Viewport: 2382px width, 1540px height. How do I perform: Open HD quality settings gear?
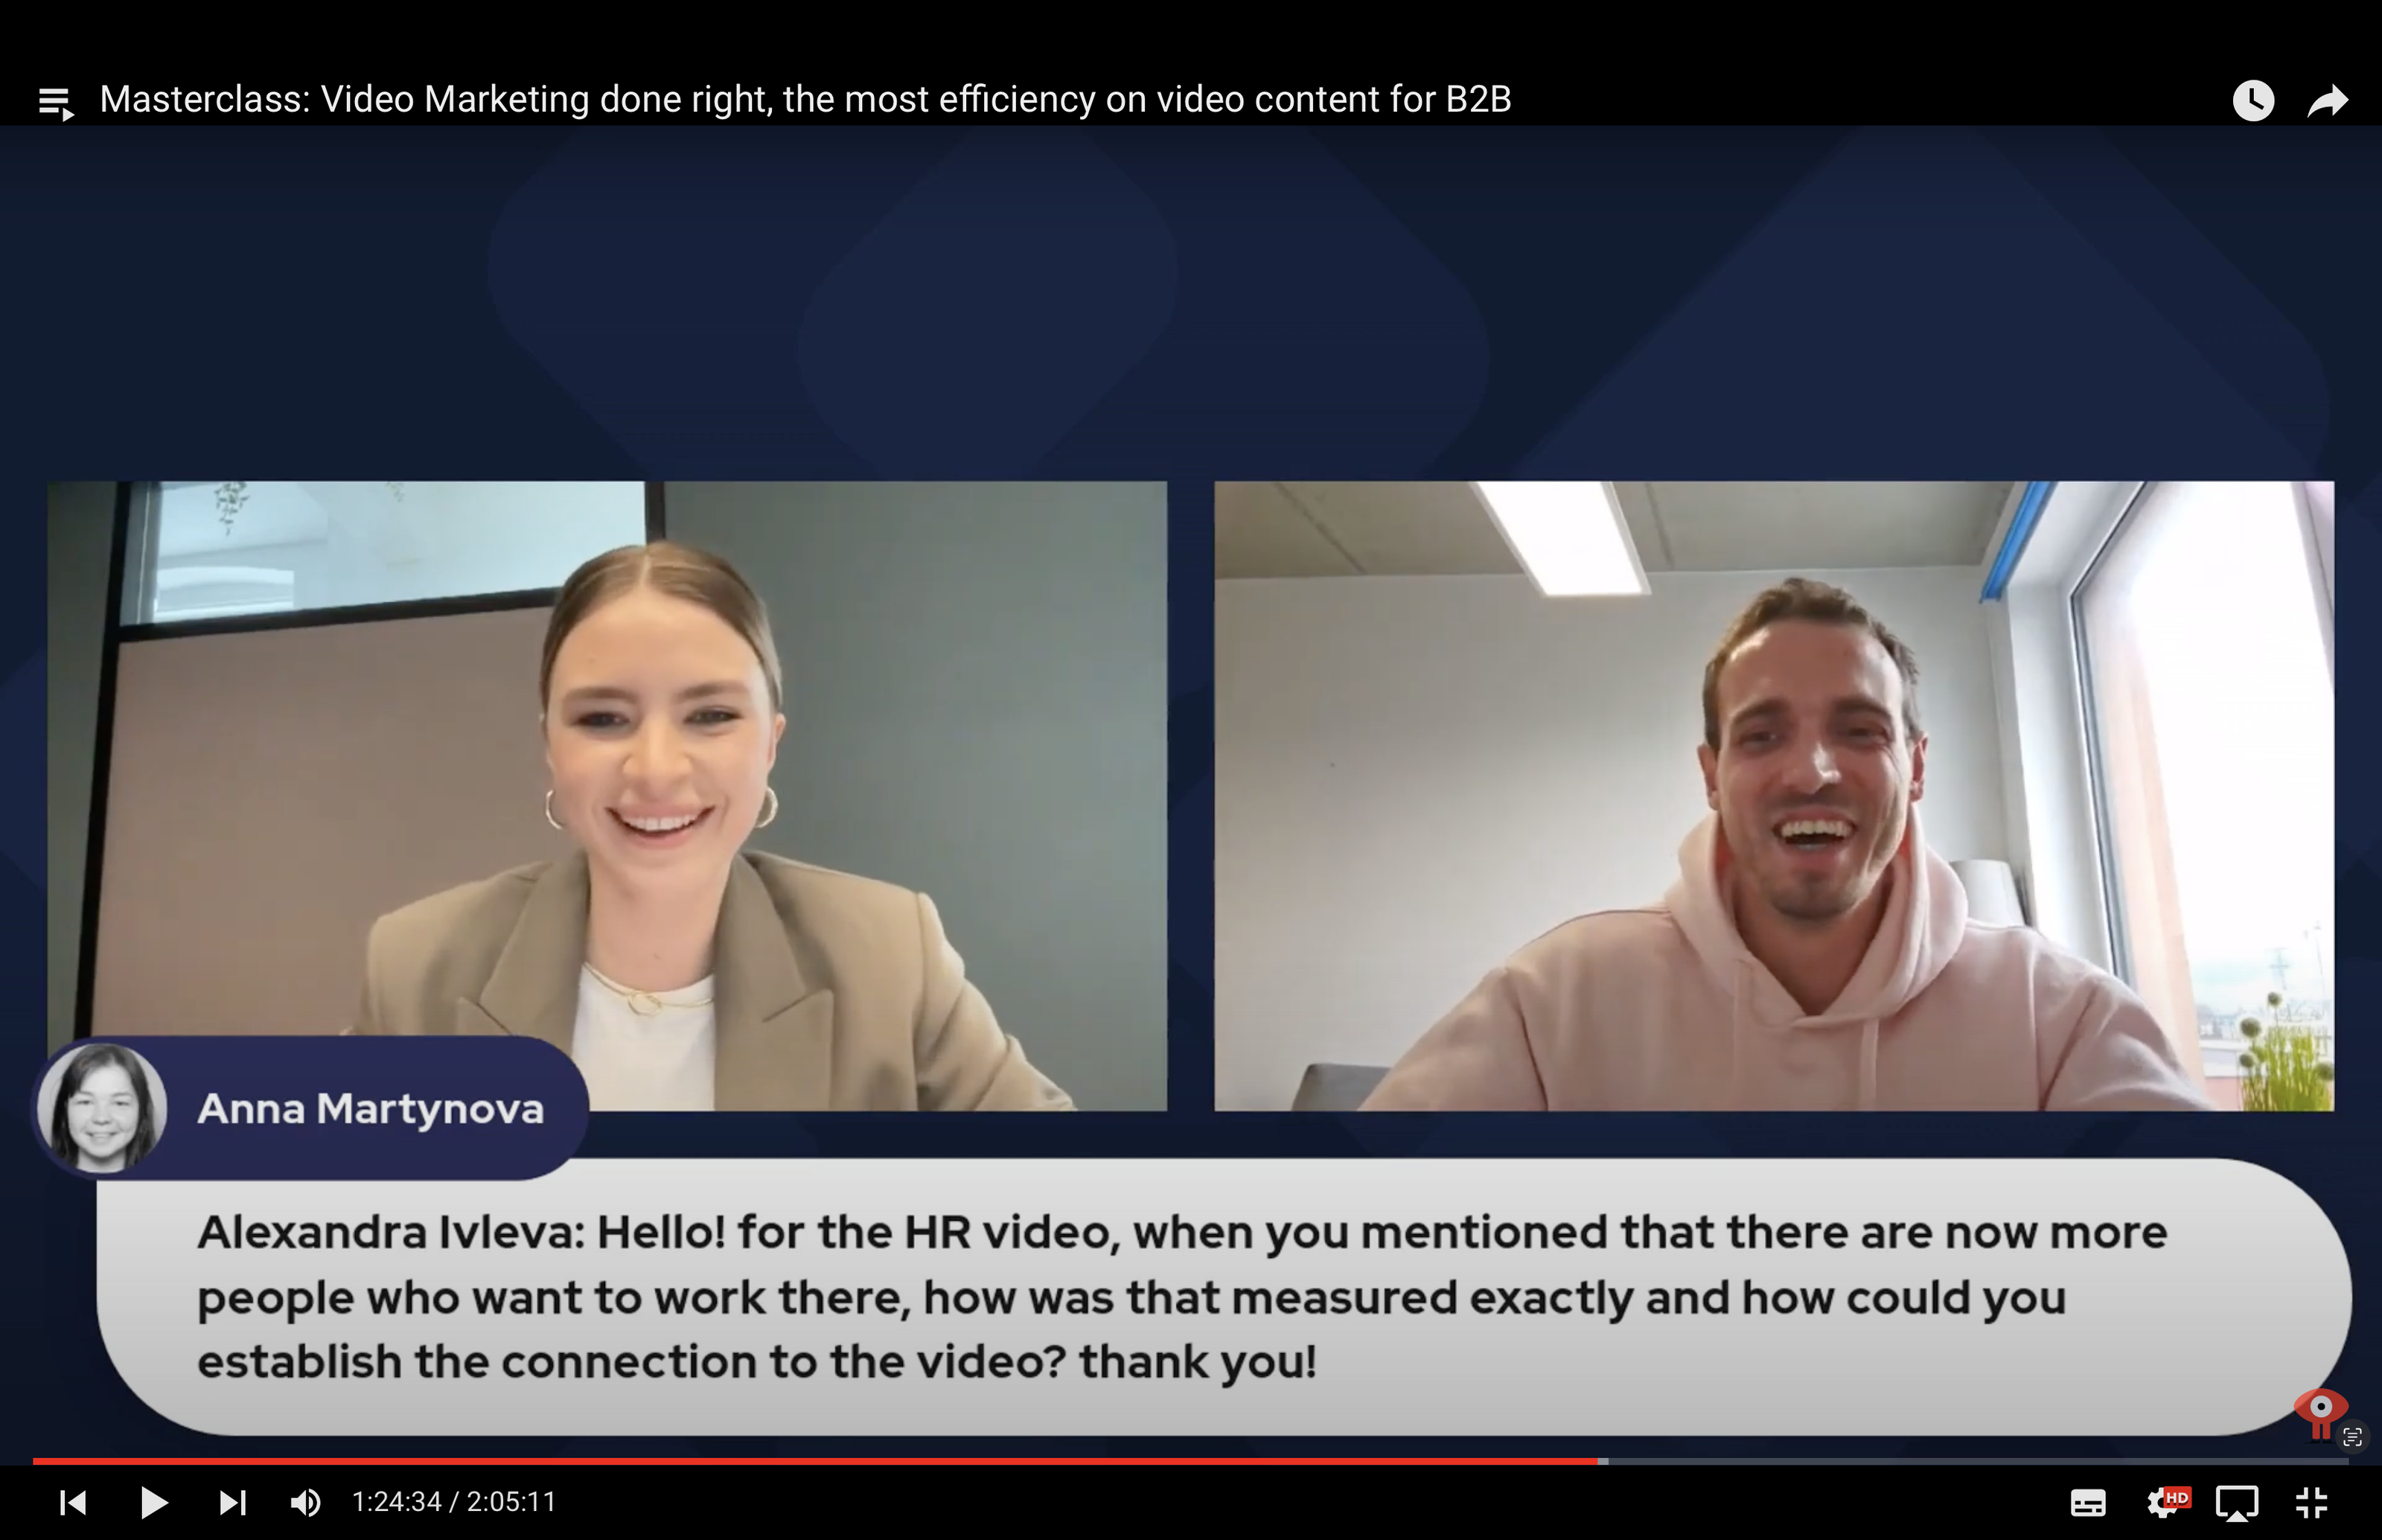[2165, 1502]
